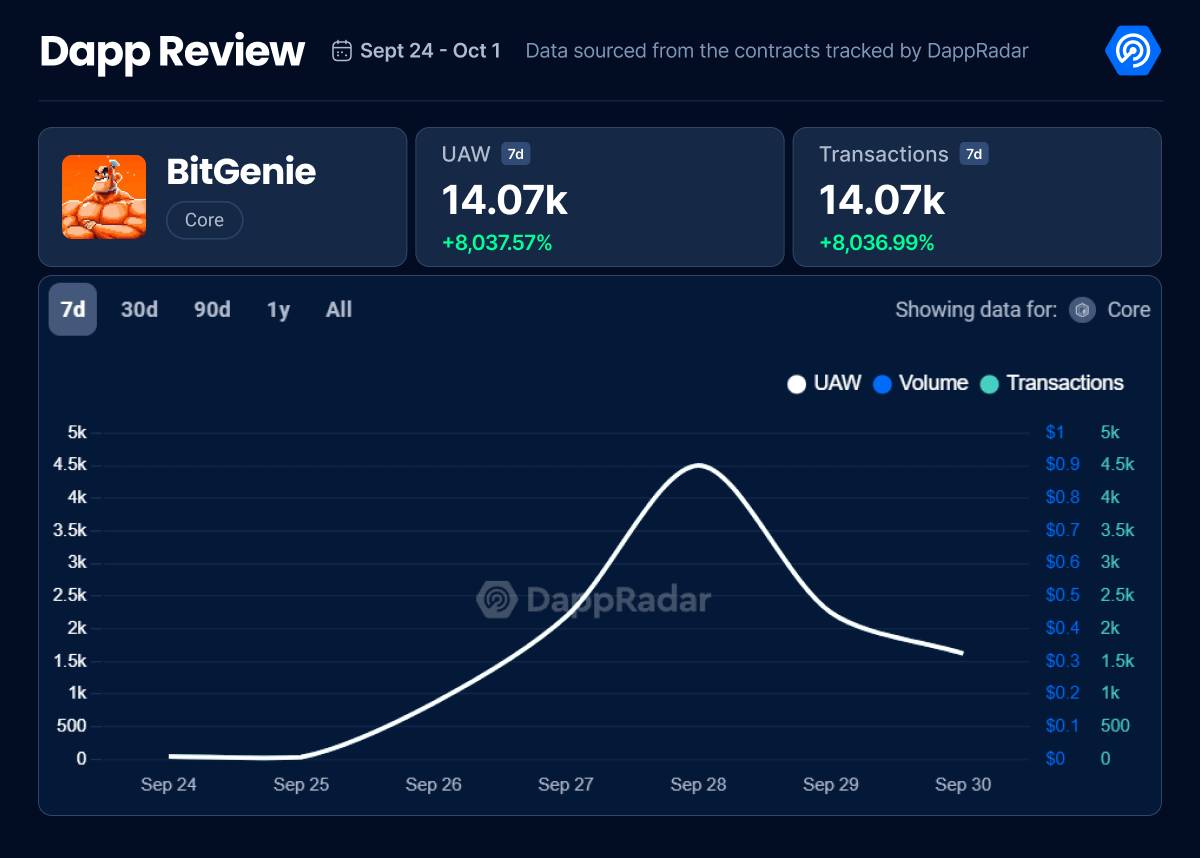The width and height of the screenshot is (1200, 858).
Task: Click the Core badge under BitGenie
Action: coord(204,220)
